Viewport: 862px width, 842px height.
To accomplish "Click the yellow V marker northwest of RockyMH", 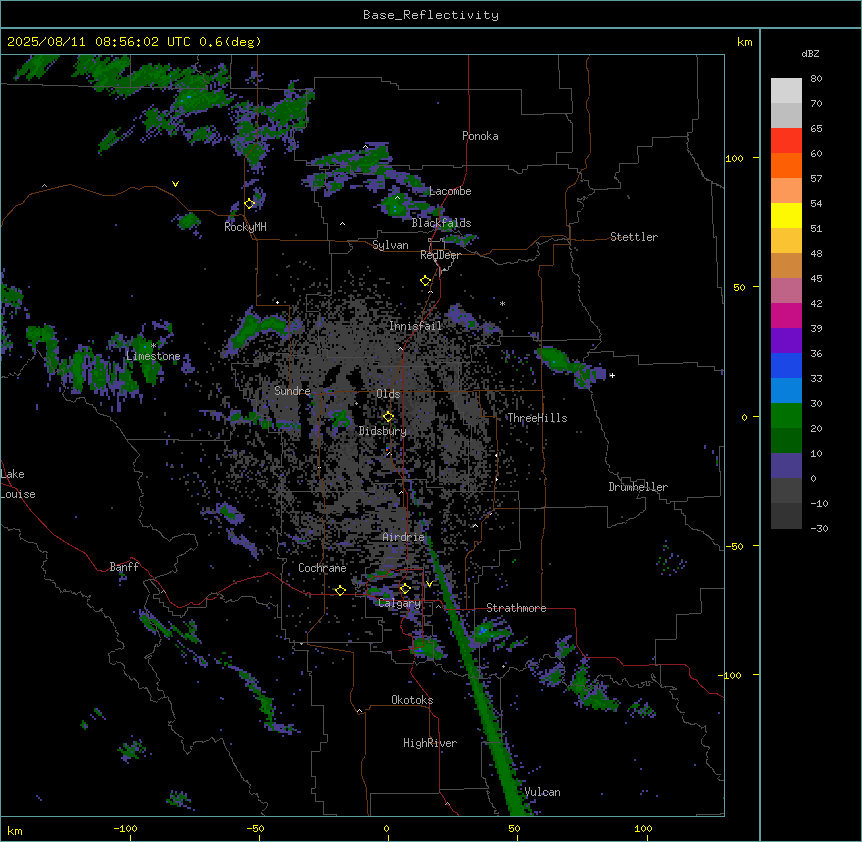I will pos(175,184).
